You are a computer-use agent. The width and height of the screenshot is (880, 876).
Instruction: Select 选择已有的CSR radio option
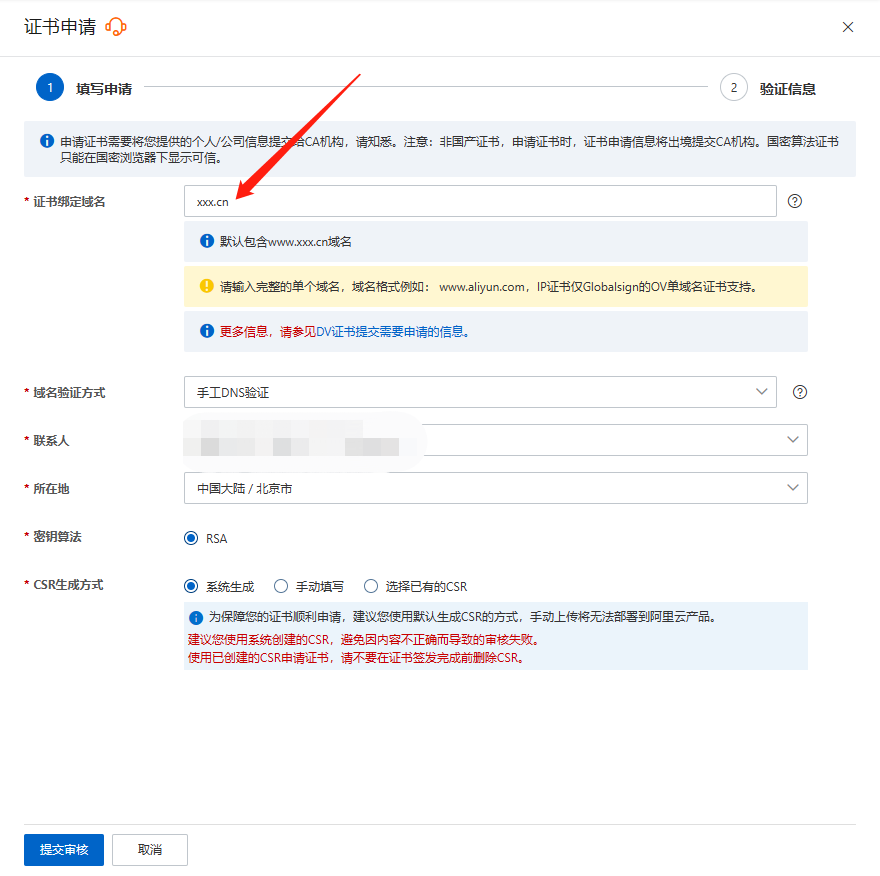click(x=371, y=586)
